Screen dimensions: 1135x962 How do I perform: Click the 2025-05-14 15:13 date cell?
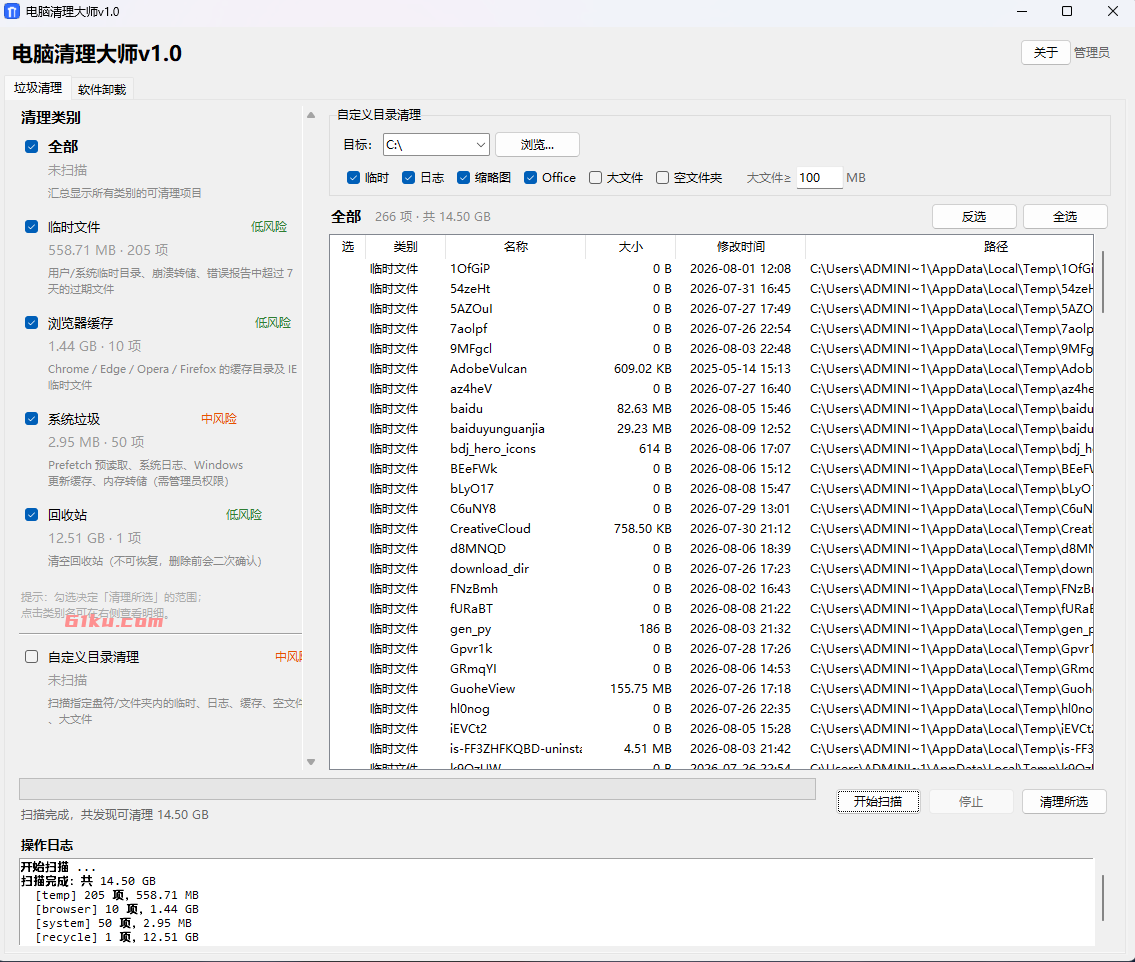[740, 368]
